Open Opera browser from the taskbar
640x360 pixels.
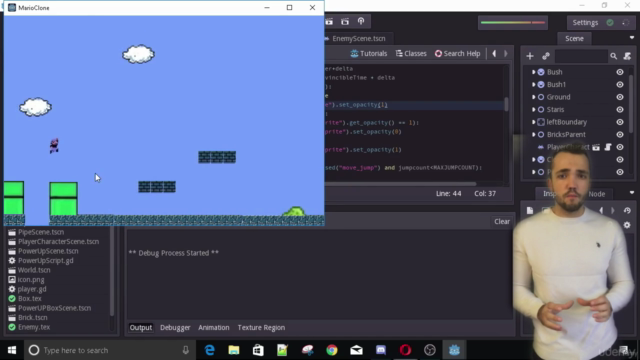pos(405,350)
